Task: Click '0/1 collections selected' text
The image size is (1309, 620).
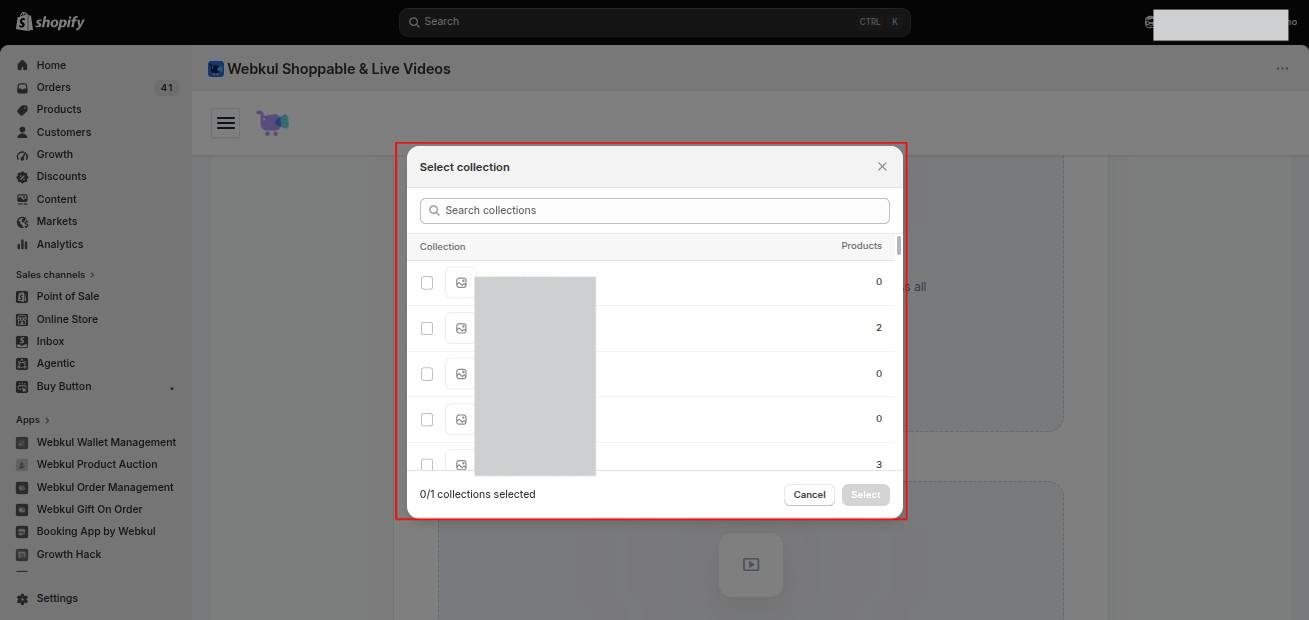Action: pos(478,494)
